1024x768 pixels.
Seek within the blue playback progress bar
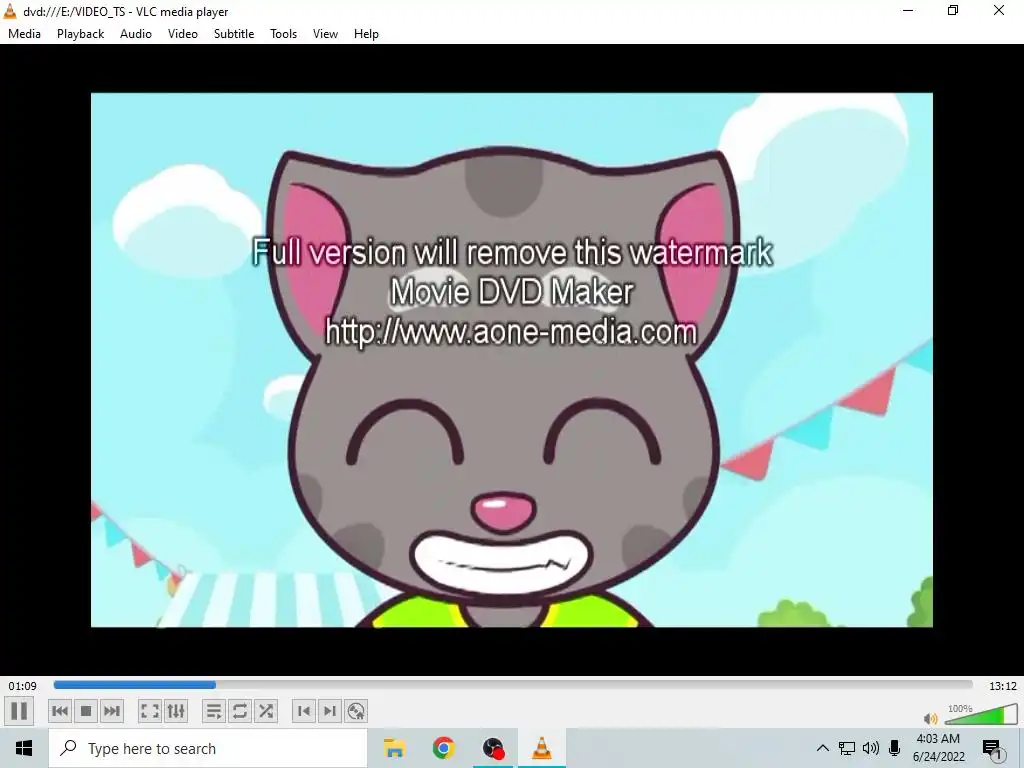click(x=513, y=685)
